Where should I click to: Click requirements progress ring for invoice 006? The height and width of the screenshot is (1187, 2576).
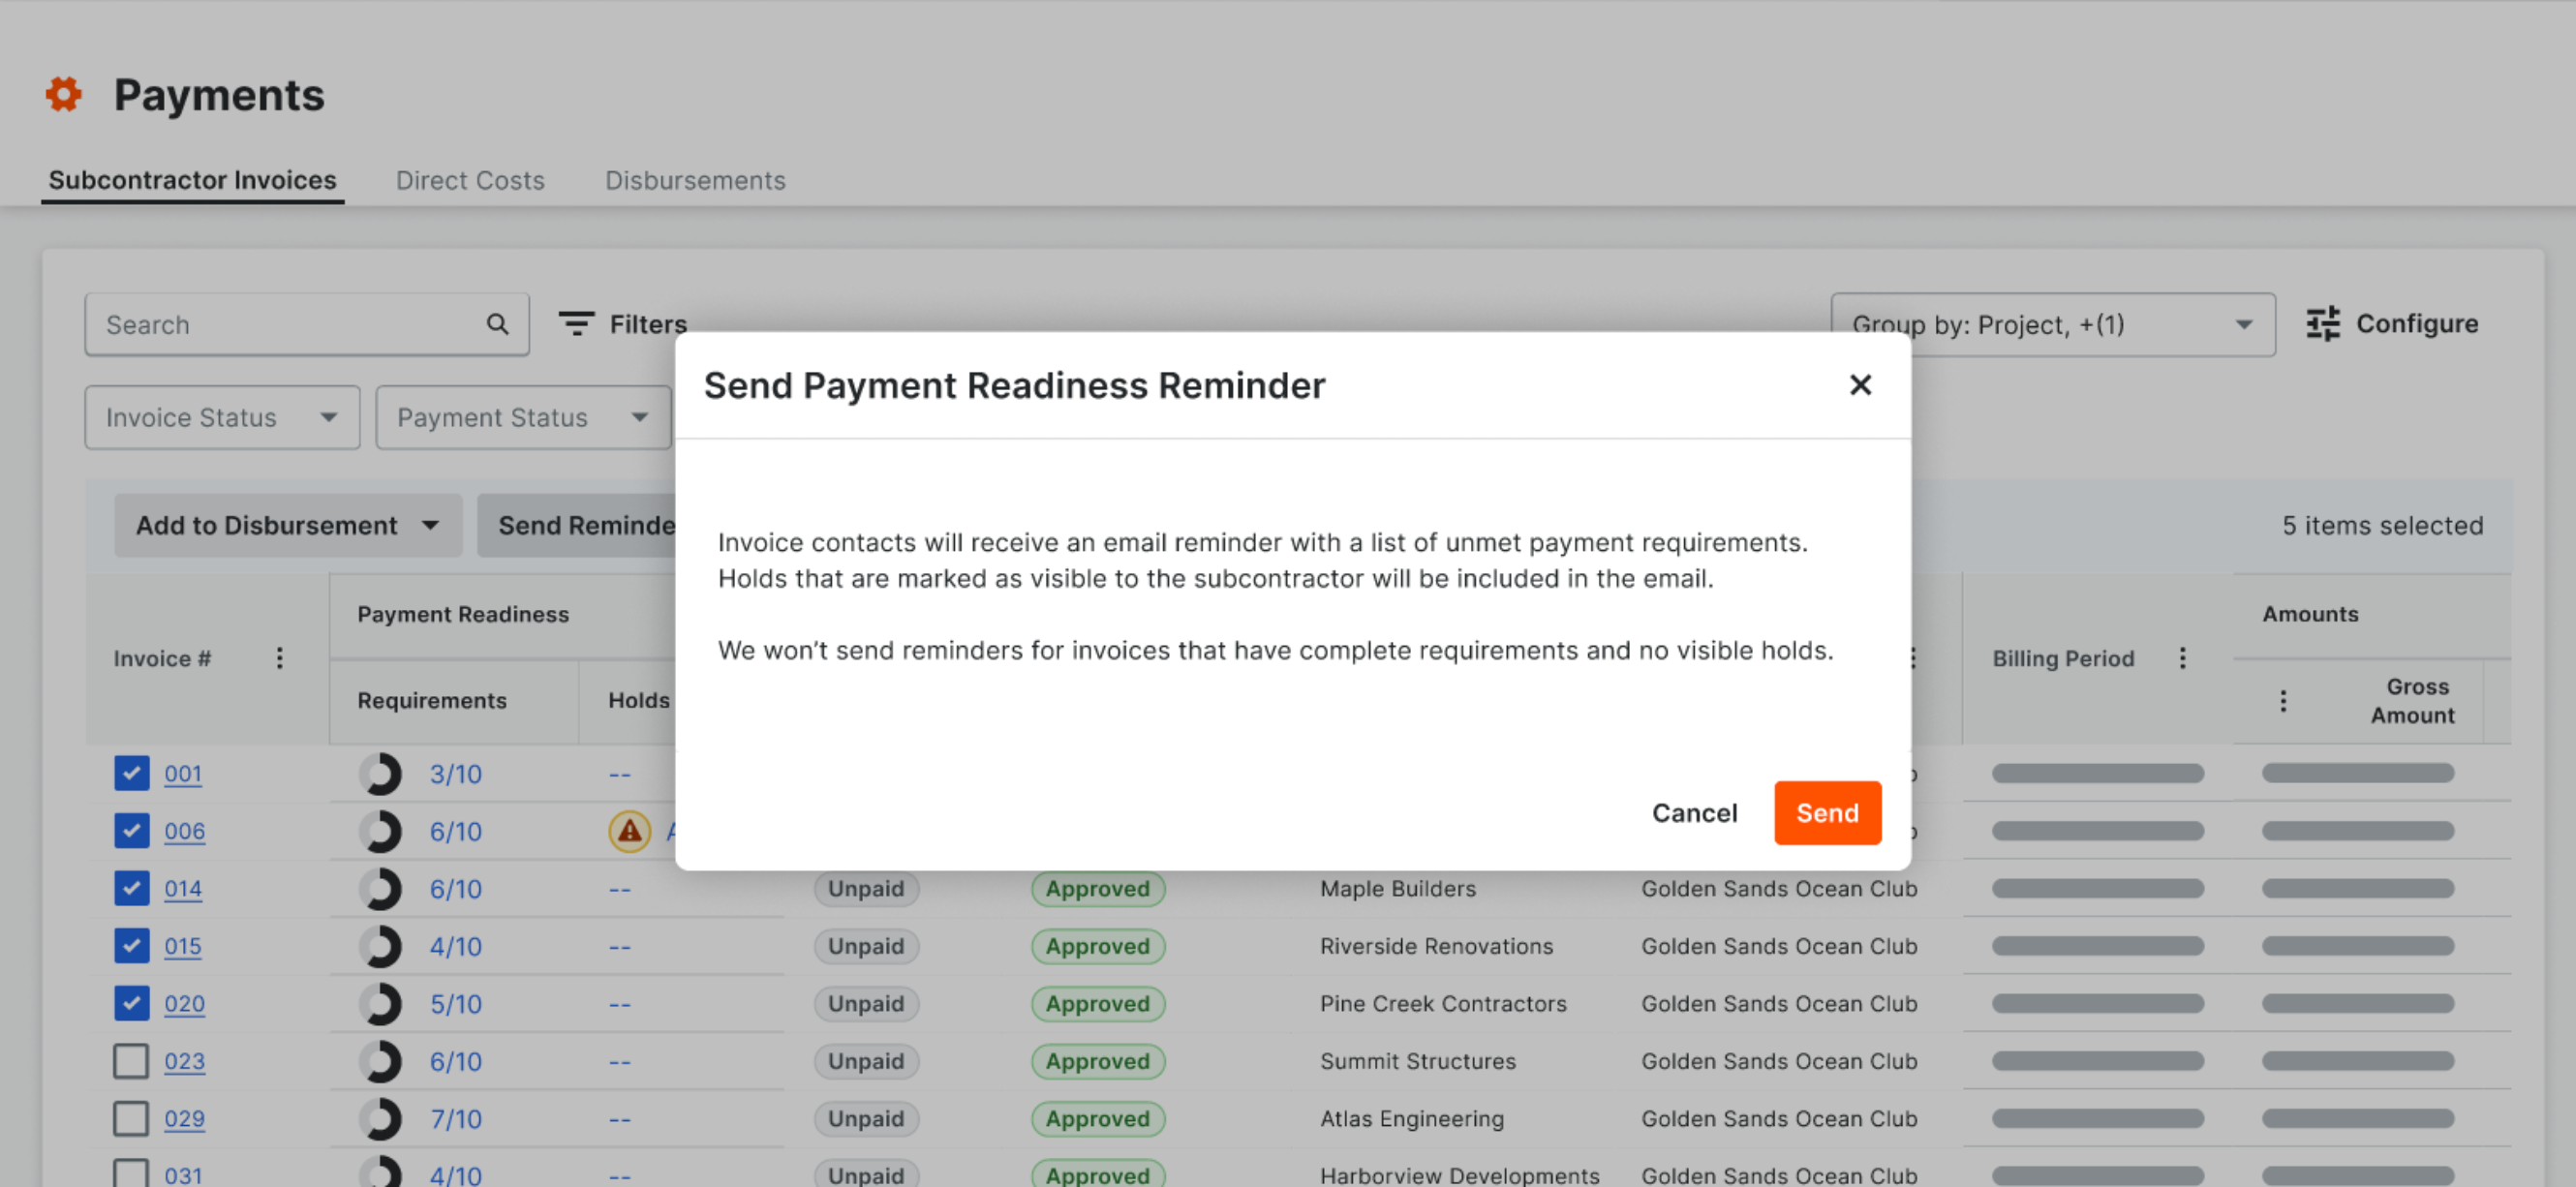380,831
